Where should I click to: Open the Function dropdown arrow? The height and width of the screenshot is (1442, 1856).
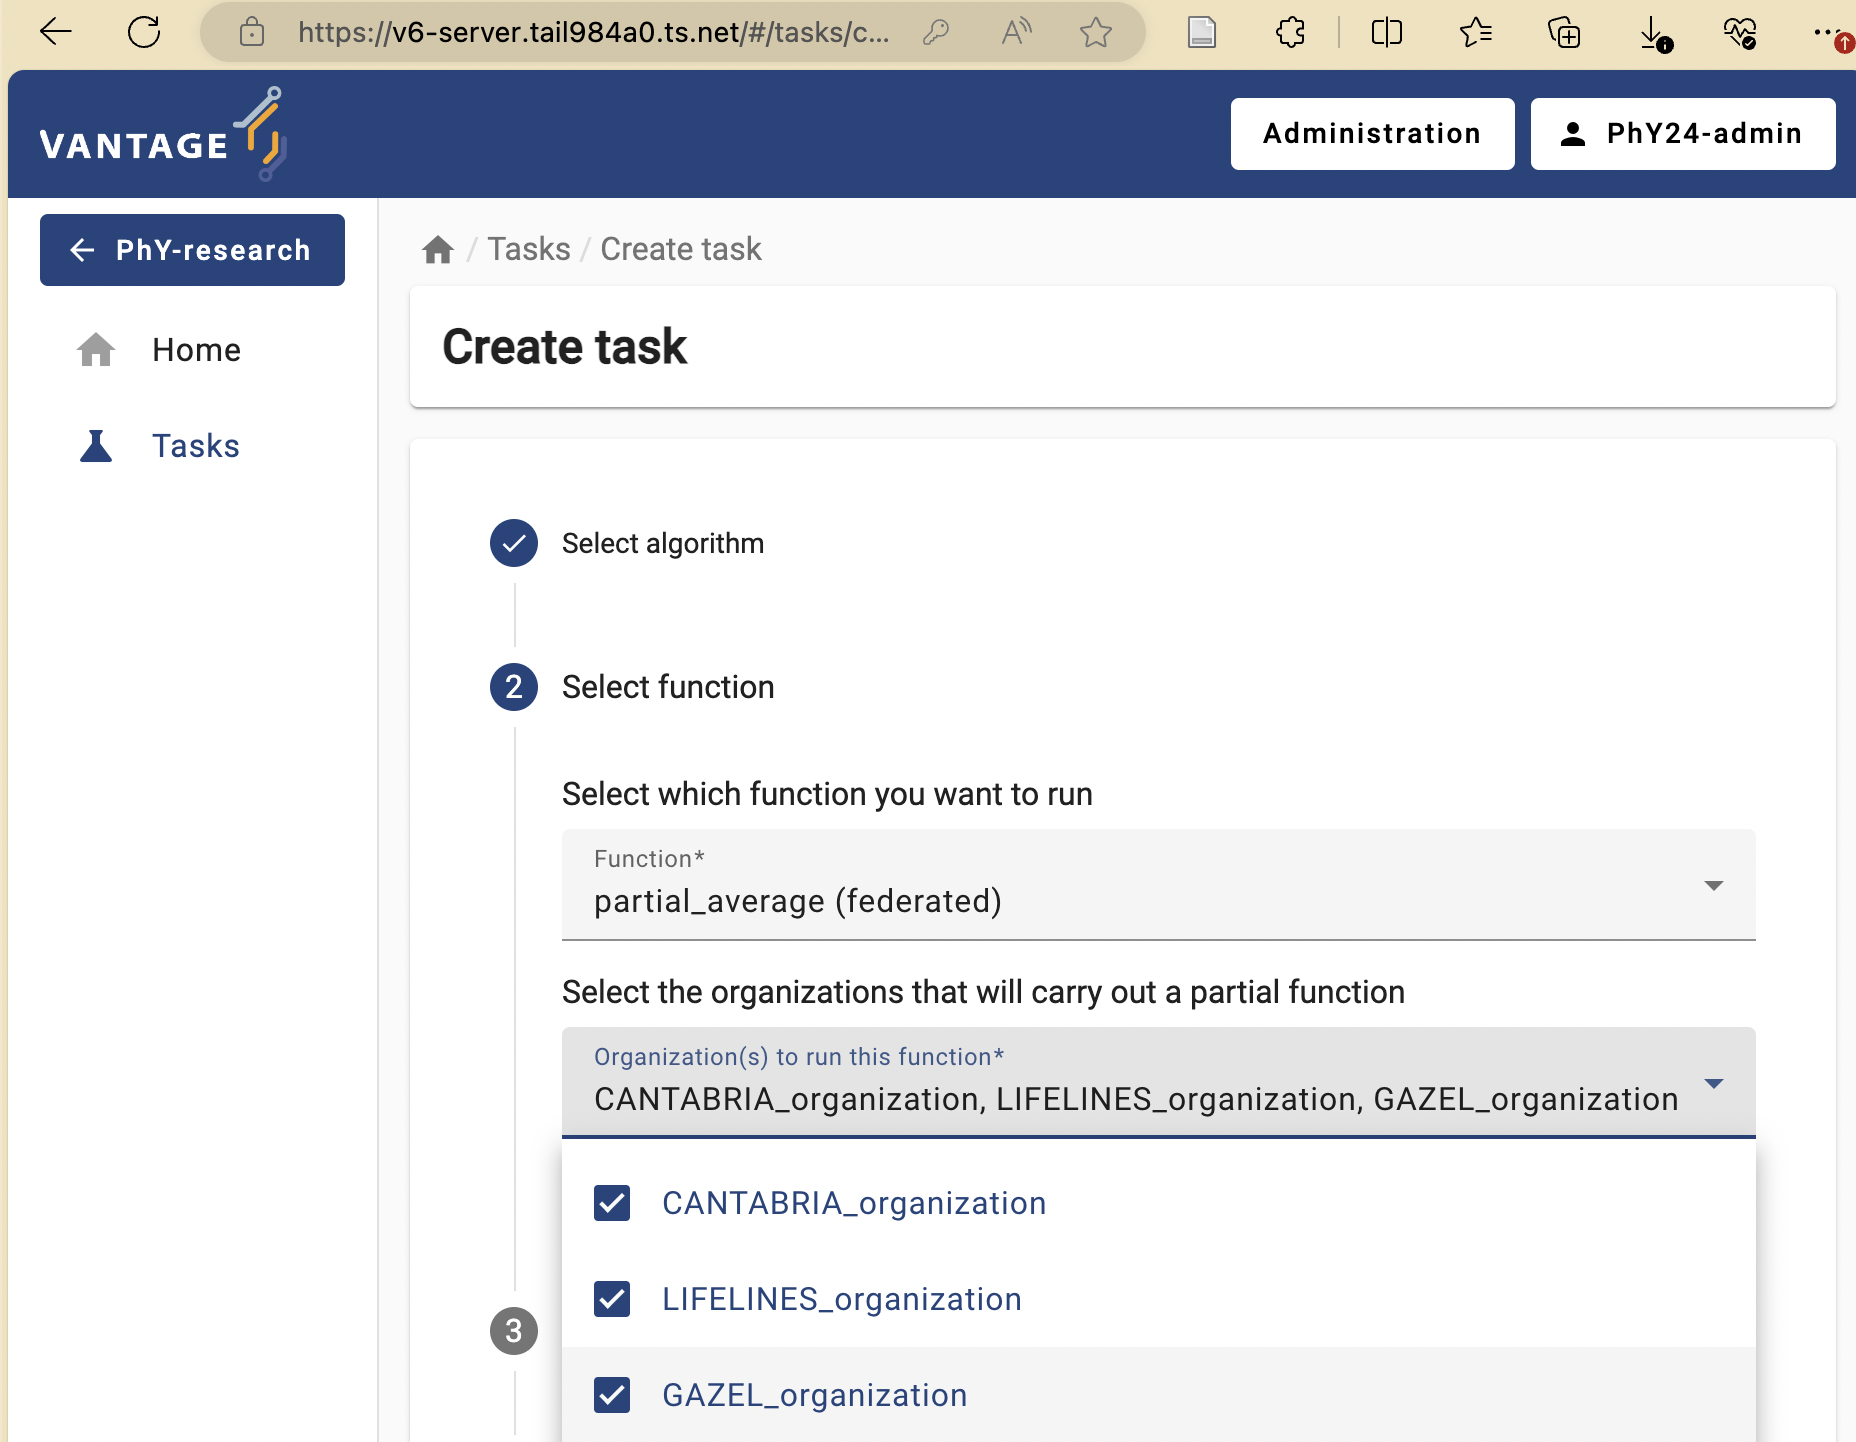point(1714,886)
